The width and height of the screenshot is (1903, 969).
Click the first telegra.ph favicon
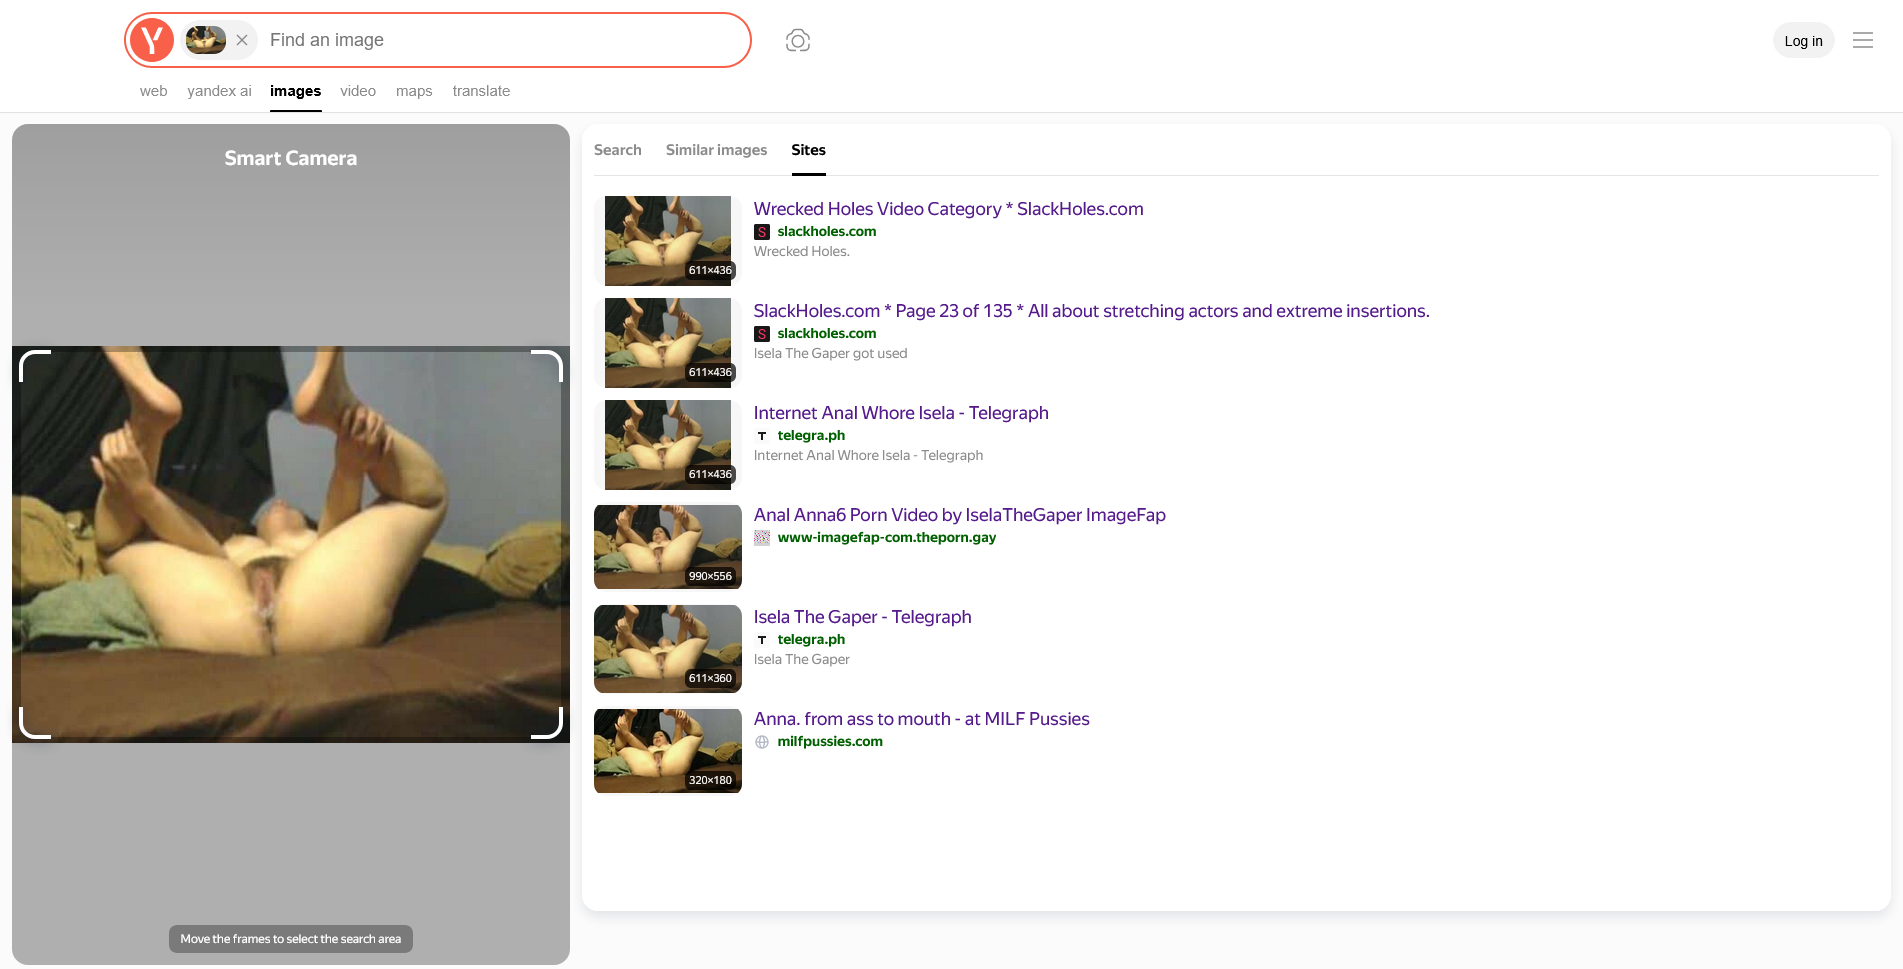(x=762, y=436)
